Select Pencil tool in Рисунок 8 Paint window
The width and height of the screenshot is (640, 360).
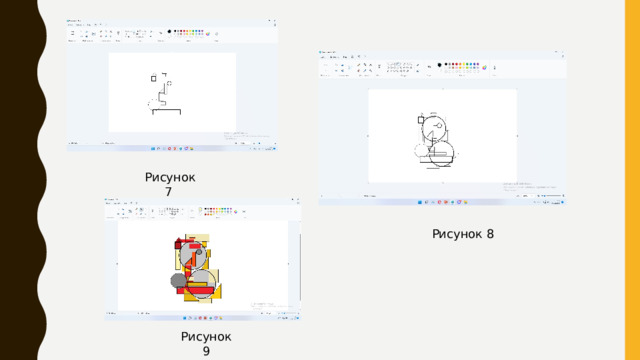pos(358,64)
